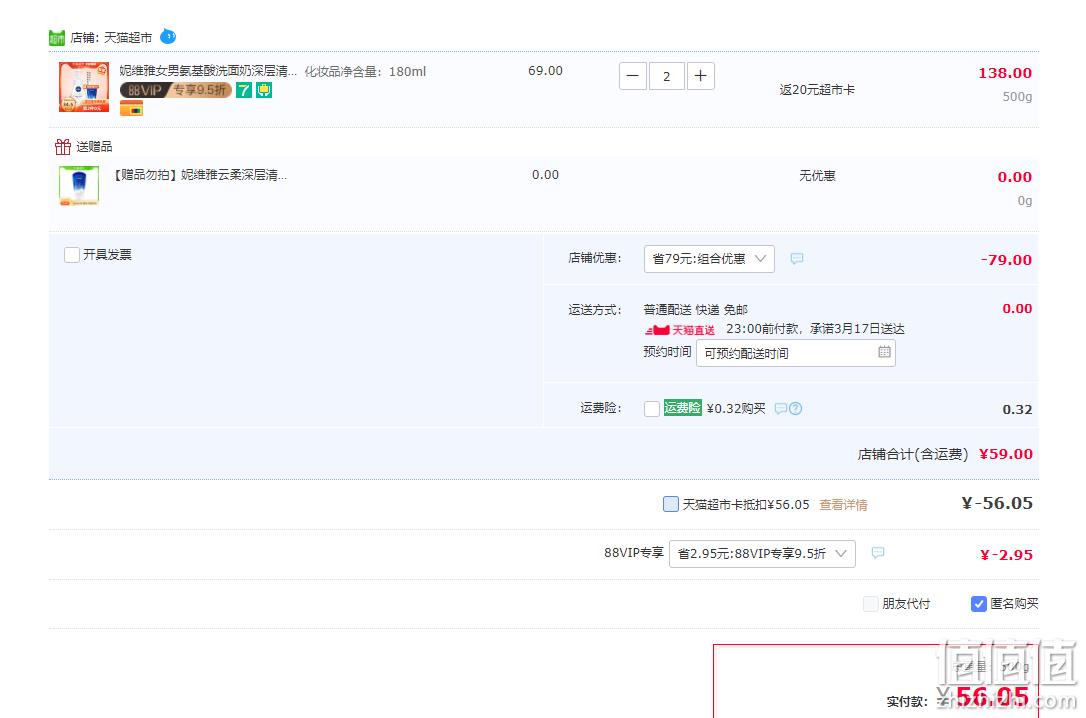Click the Tmall Supermarket store logo icon

(x=57, y=37)
